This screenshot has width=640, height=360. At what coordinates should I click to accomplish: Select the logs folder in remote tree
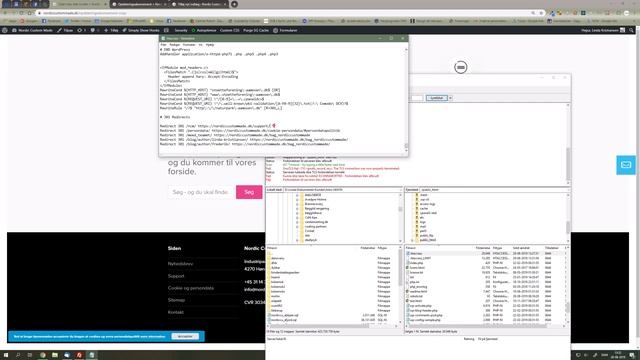click(x=422, y=222)
